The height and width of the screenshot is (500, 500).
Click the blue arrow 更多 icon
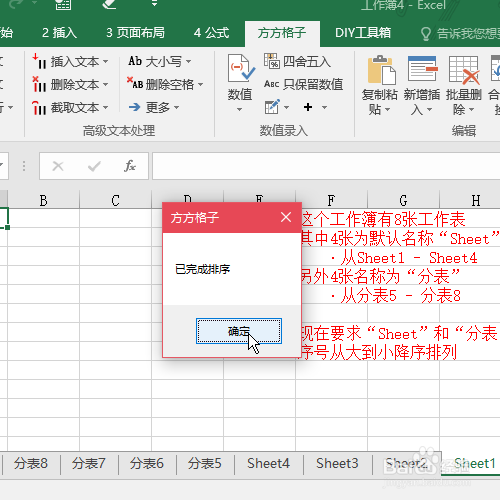(x=134, y=107)
